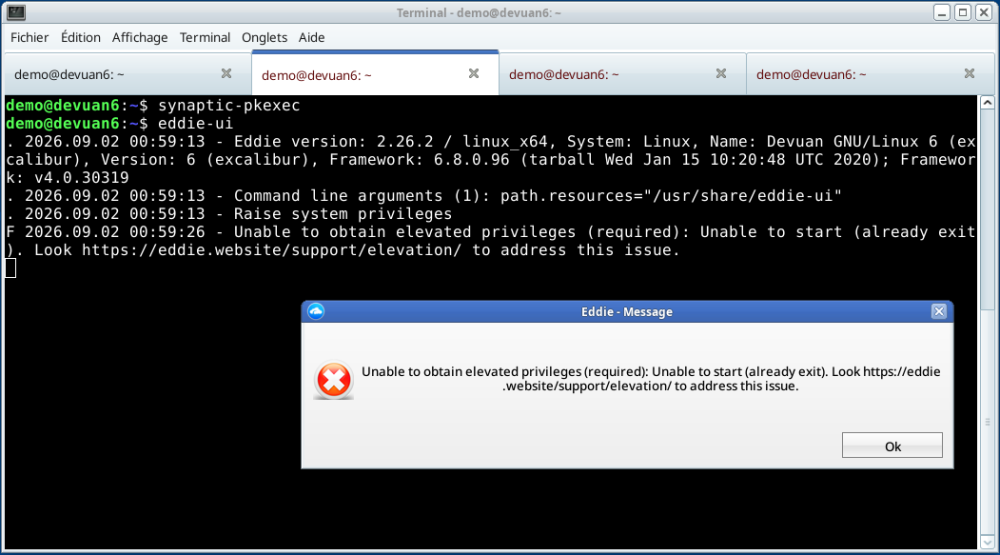Open the Affichage menu
This screenshot has width=1000, height=555.
(140, 38)
